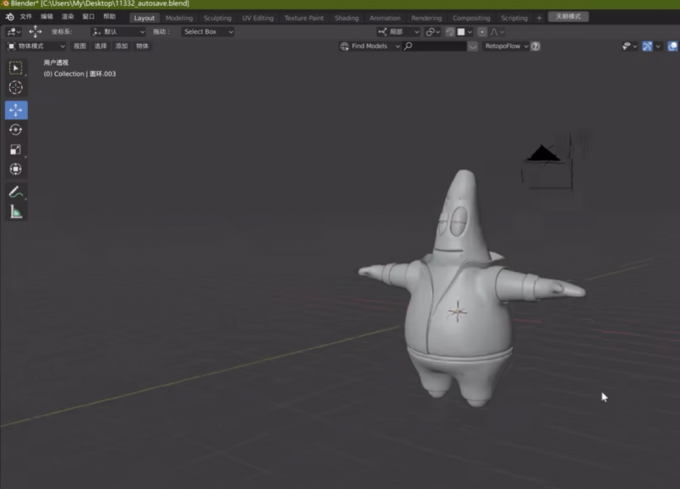Add a new workspace with plus button
680x489 pixels.
[539, 18]
